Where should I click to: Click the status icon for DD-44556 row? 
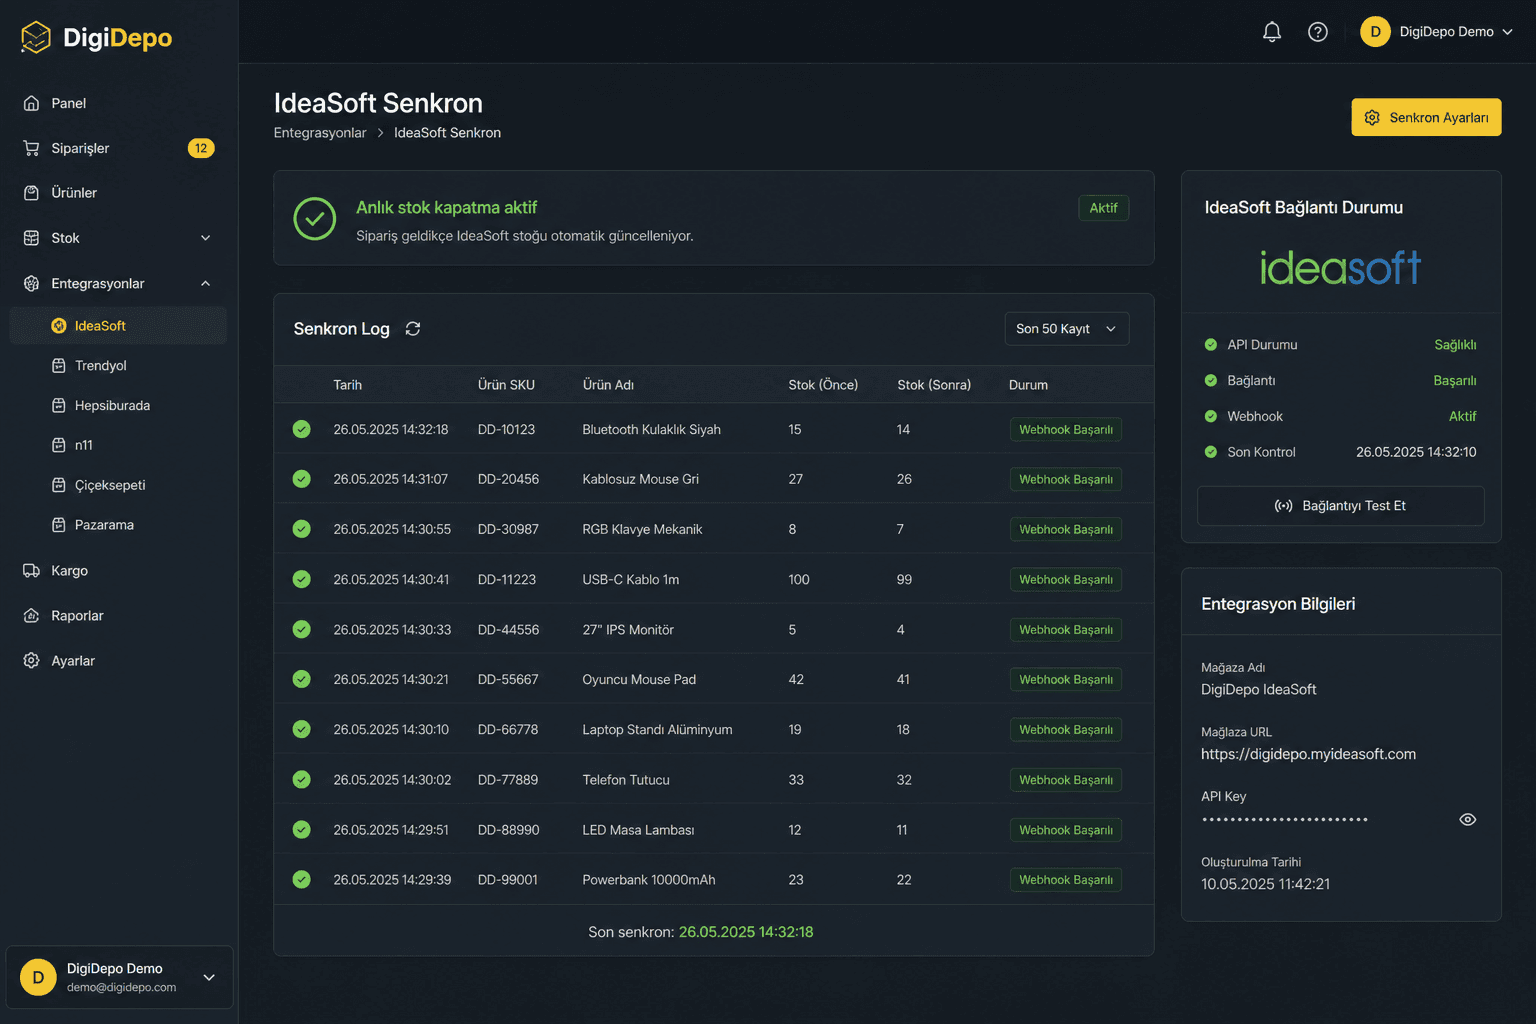(301, 629)
